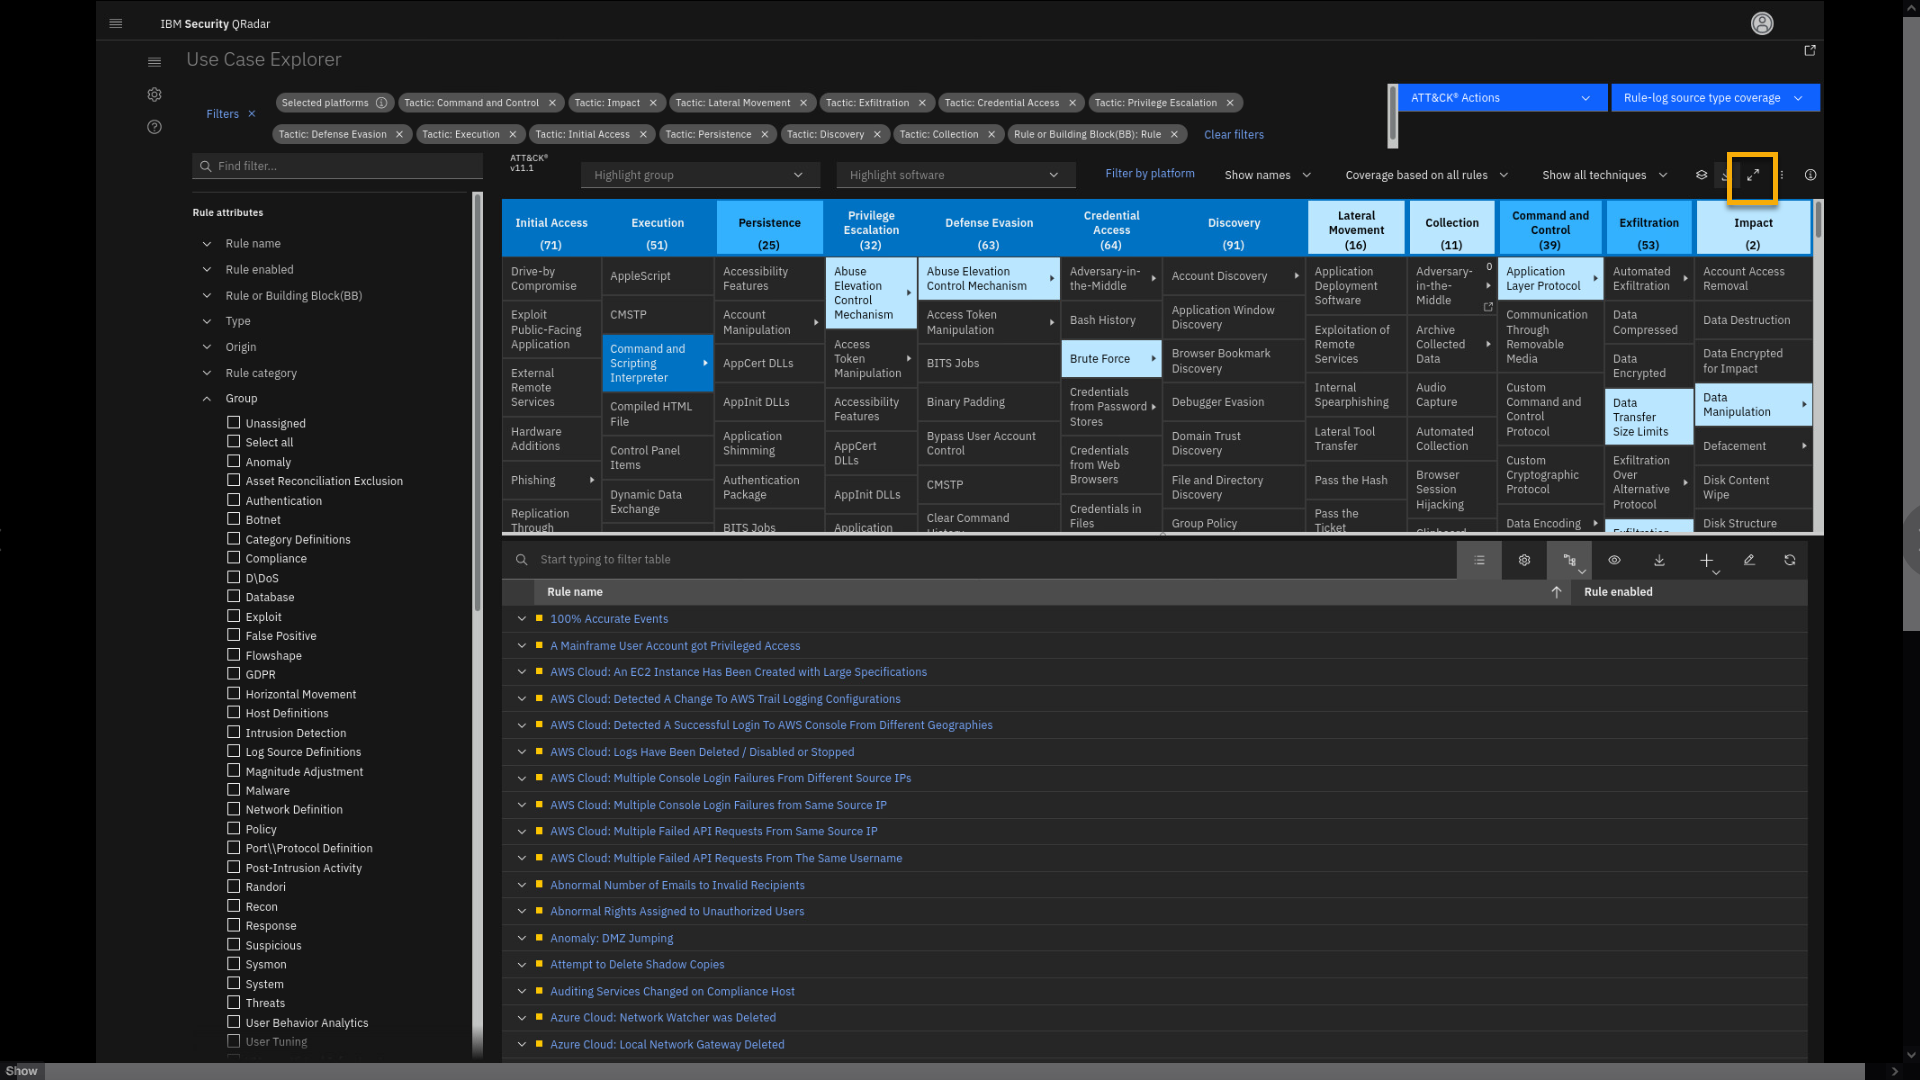Image resolution: width=1920 pixels, height=1080 pixels.
Task: Open the gear settings icon in table toolbar
Action: 1524,560
